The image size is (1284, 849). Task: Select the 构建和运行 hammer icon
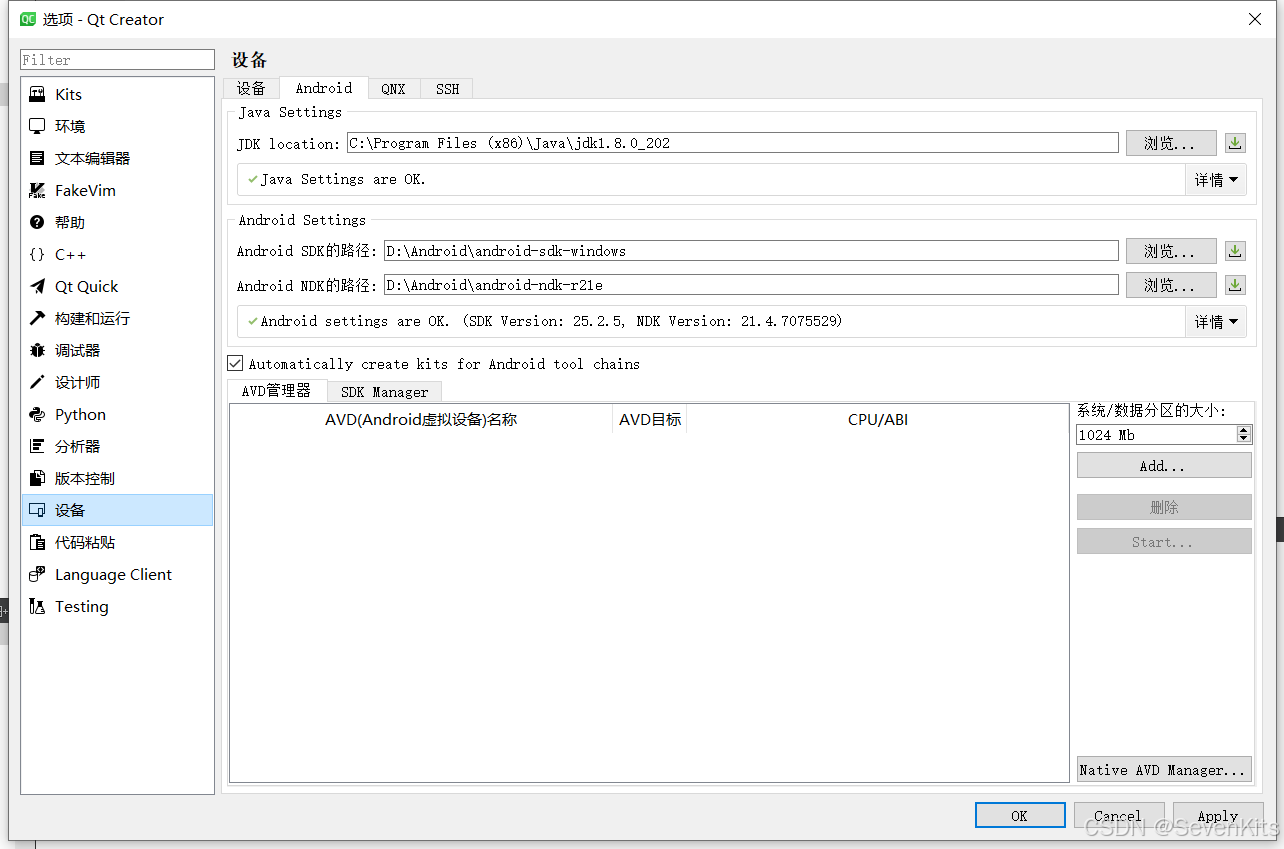[x=37, y=318]
